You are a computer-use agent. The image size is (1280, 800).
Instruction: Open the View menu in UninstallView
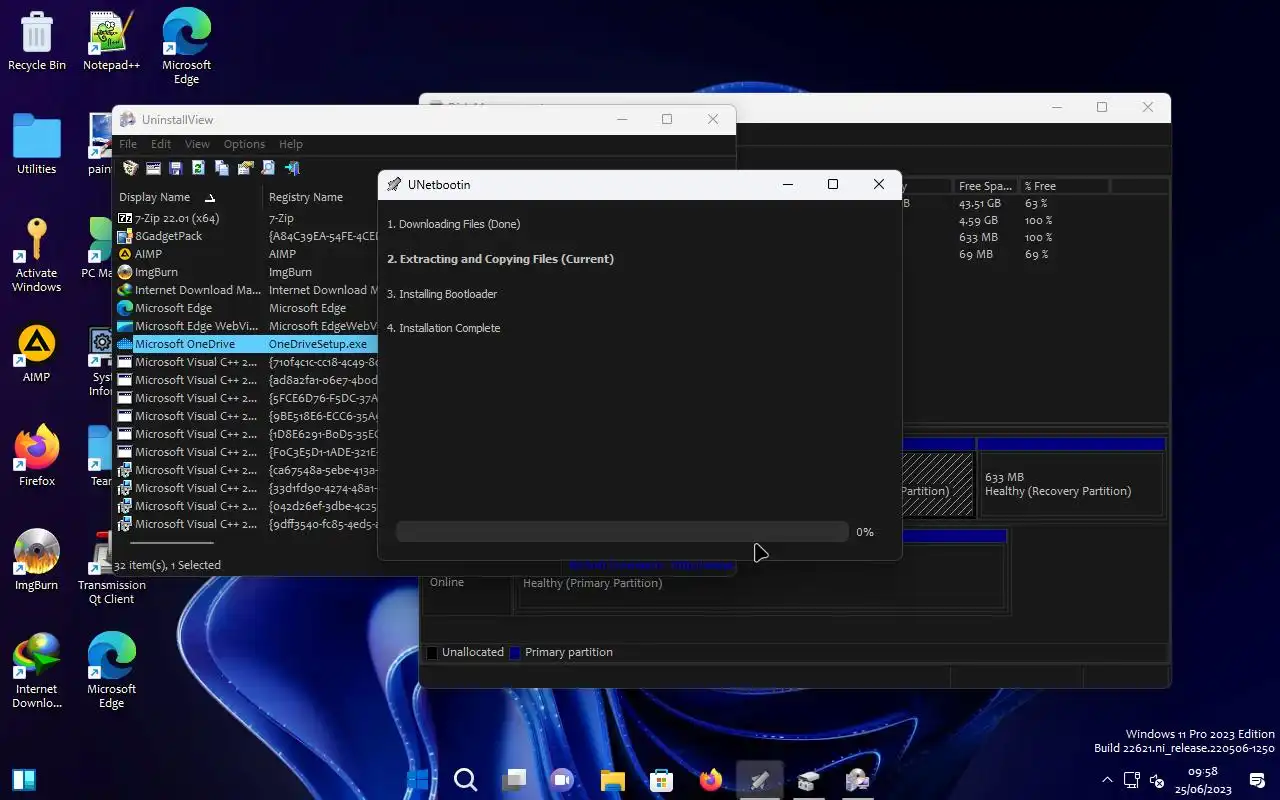[197, 144]
